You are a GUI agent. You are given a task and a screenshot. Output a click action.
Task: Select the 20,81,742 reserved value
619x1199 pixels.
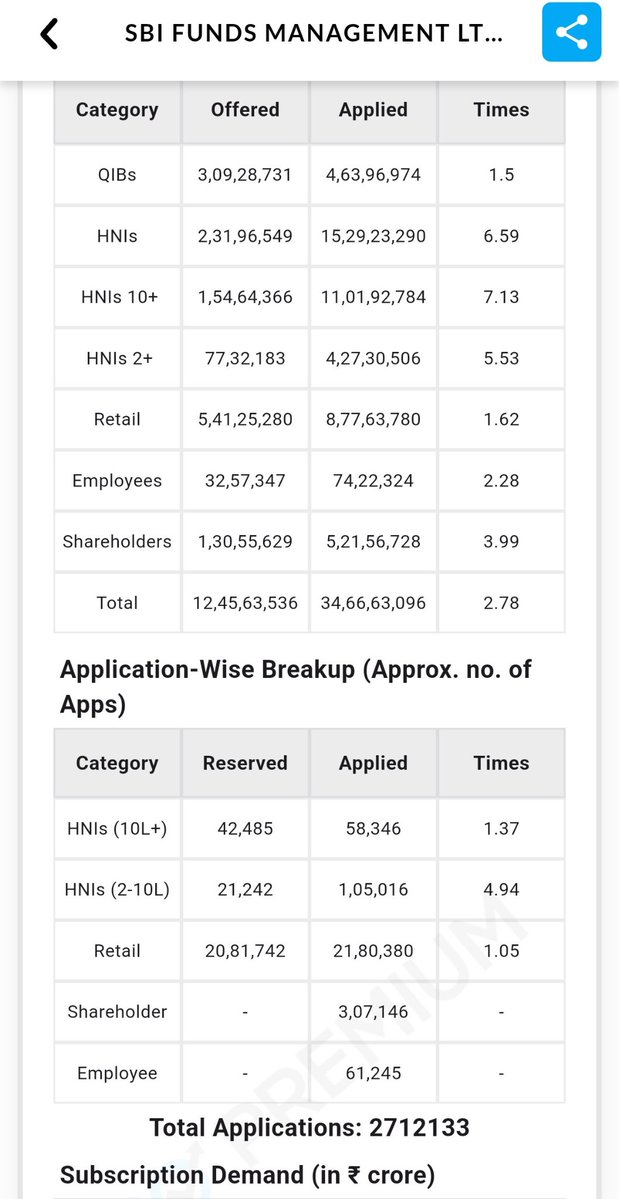pos(245,950)
